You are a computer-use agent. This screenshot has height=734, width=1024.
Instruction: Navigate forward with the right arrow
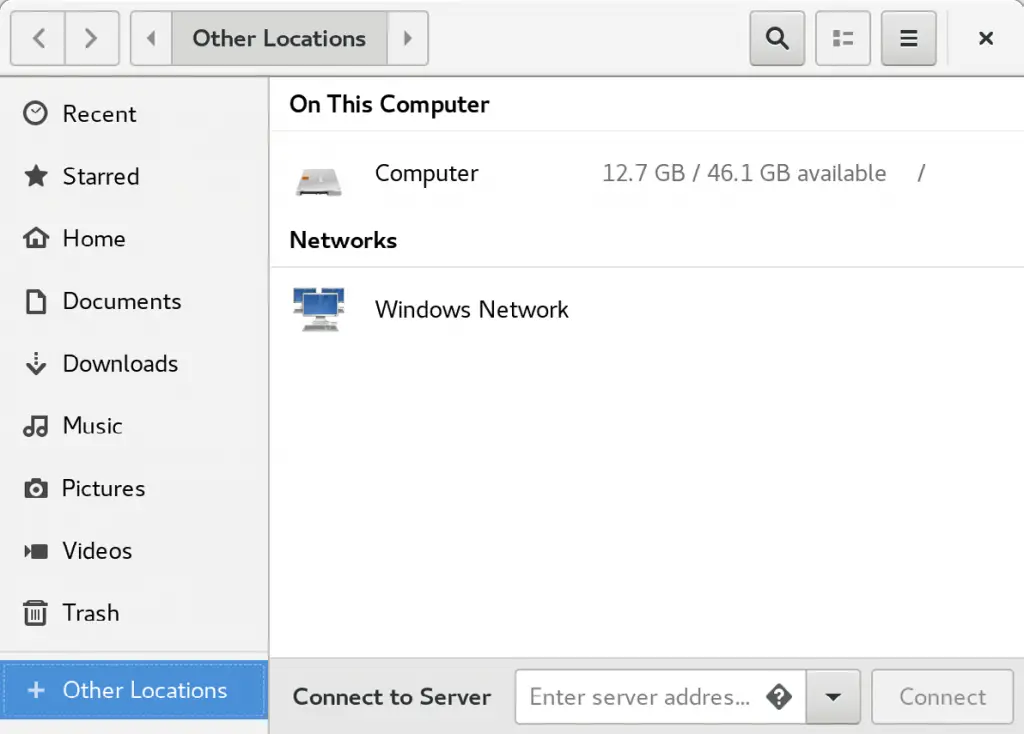click(x=91, y=38)
